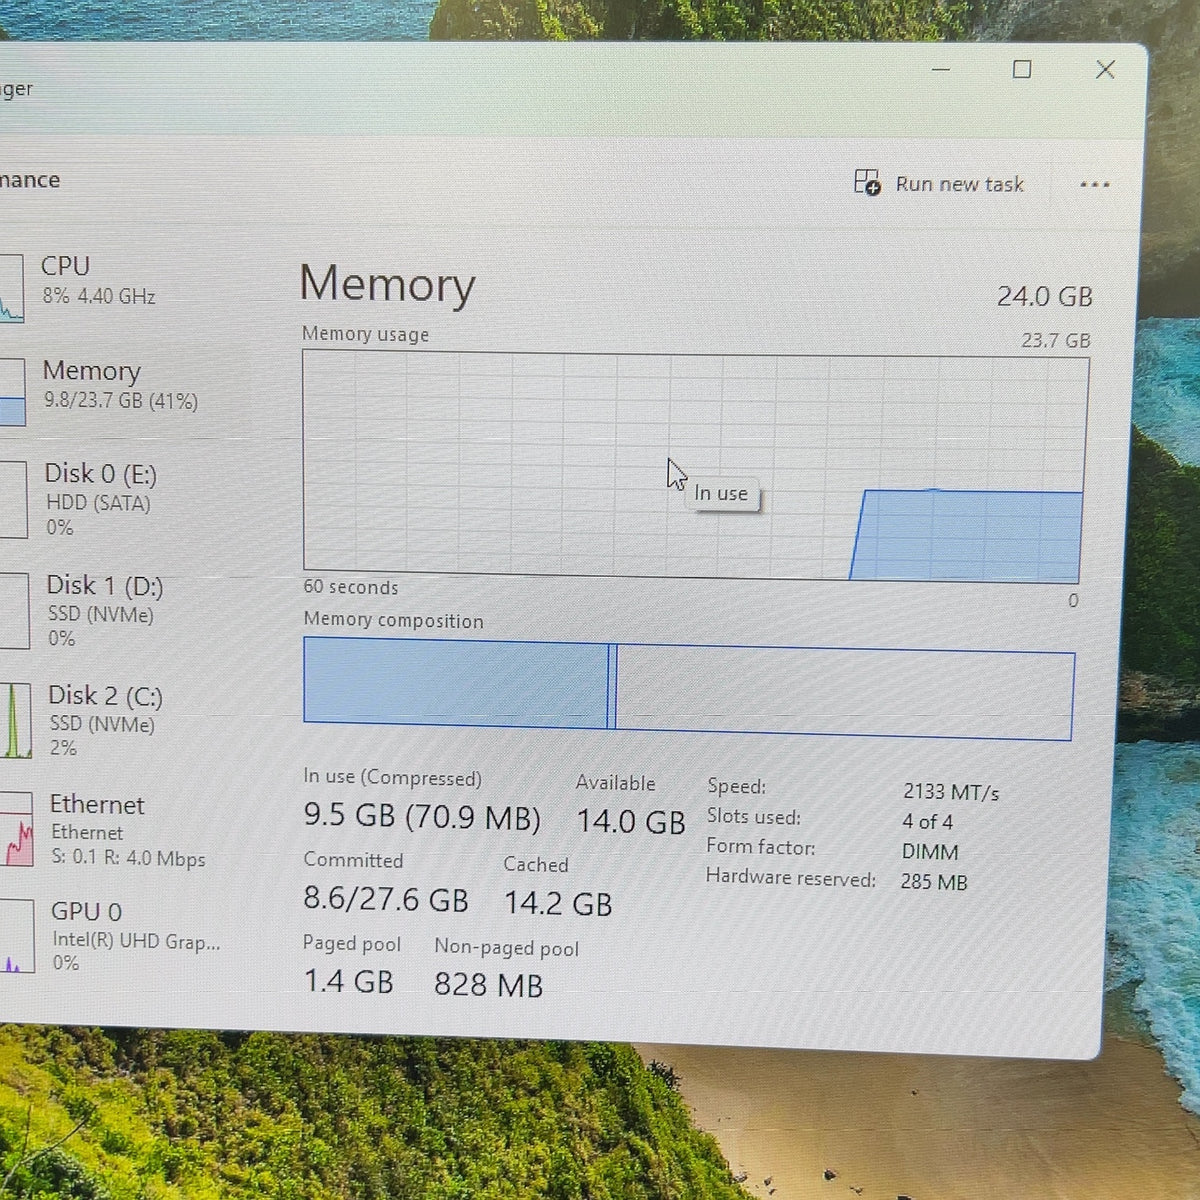Click the Speed value 2133 MT/s
Viewport: 1200px width, 1200px height.
click(x=951, y=792)
